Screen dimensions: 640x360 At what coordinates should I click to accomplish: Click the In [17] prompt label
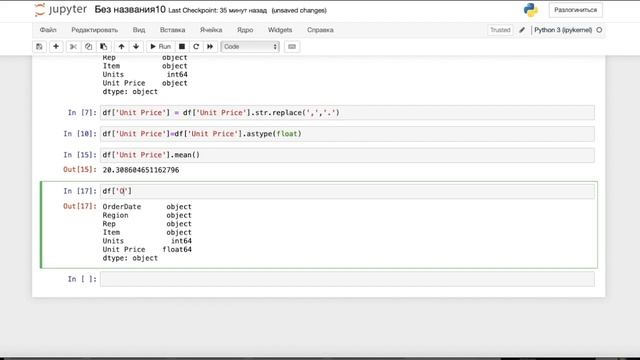point(80,191)
